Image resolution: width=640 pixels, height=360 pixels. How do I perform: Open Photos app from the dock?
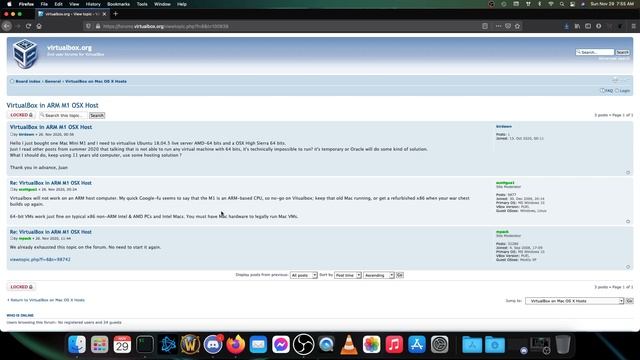click(371, 345)
